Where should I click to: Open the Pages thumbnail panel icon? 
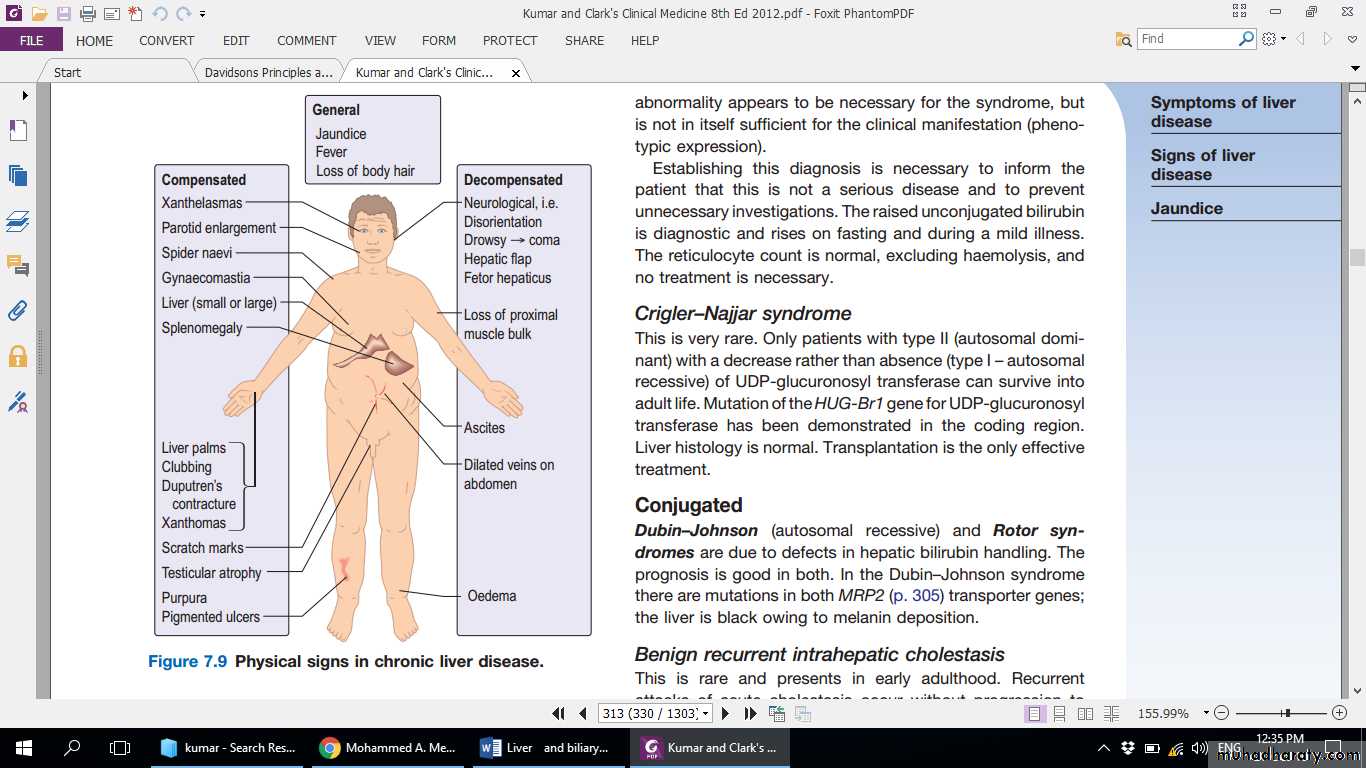pyautogui.click(x=18, y=175)
